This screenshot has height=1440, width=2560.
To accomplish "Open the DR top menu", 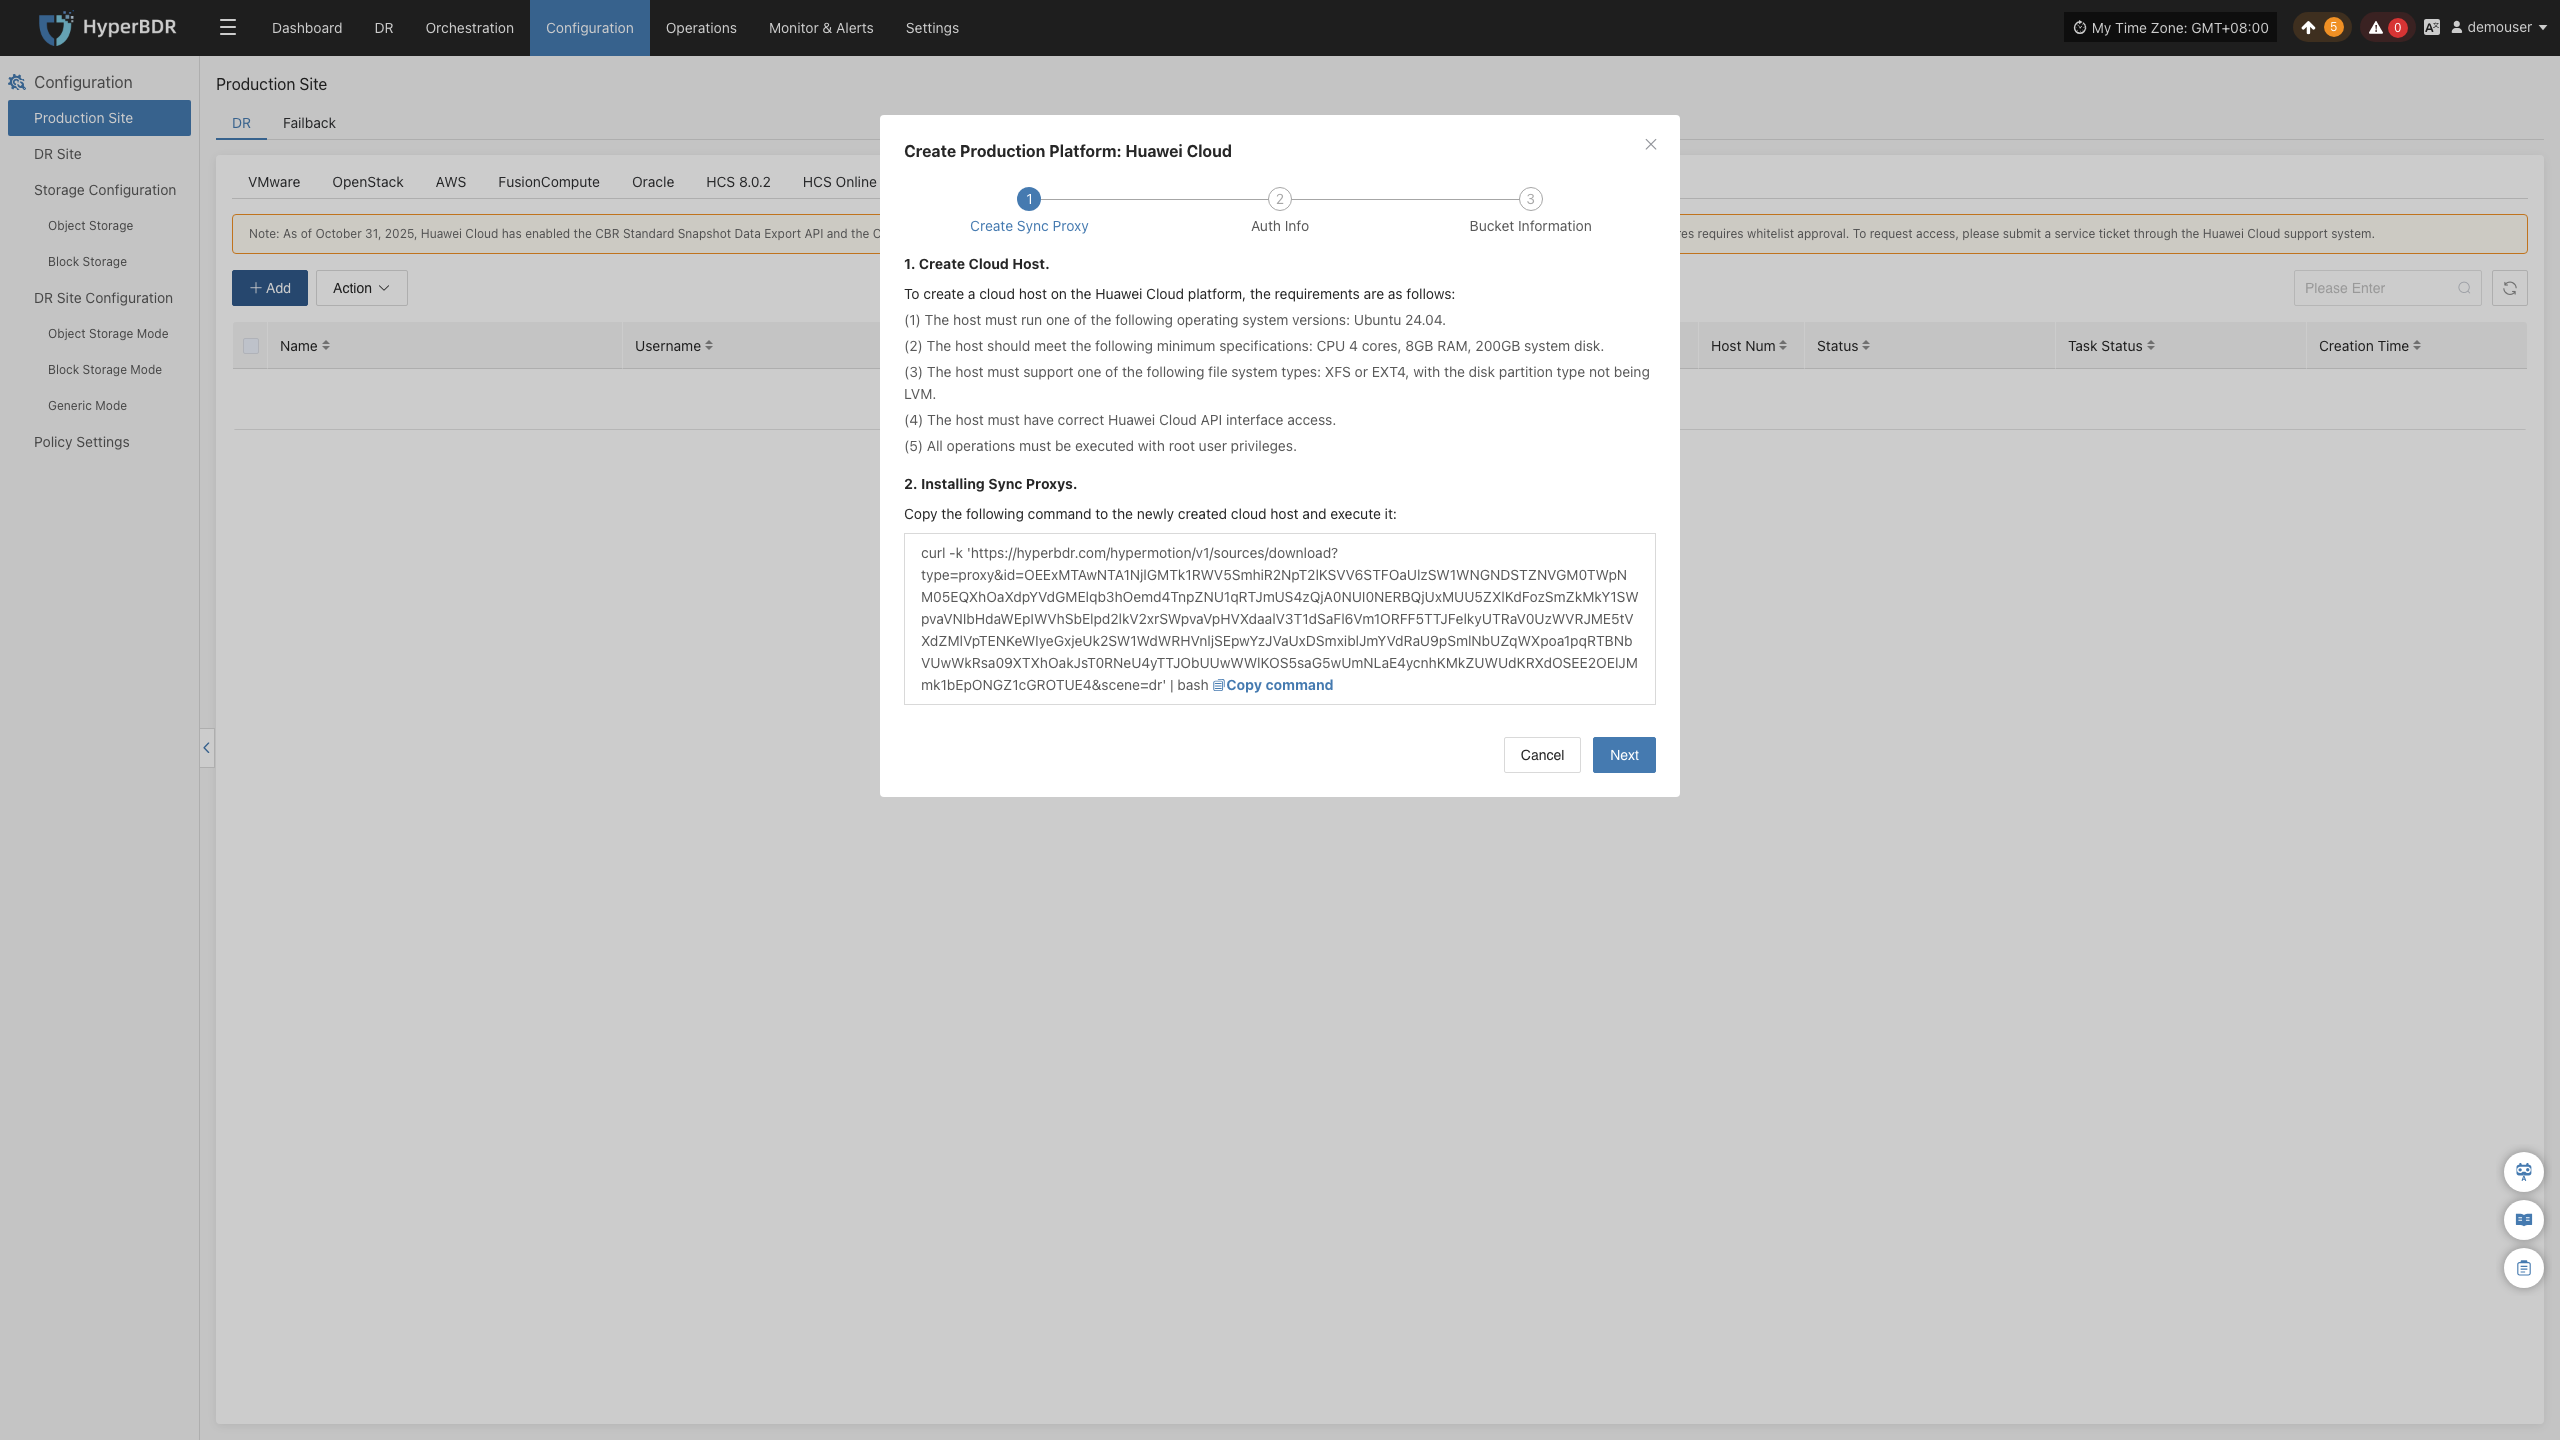I will (x=384, y=28).
